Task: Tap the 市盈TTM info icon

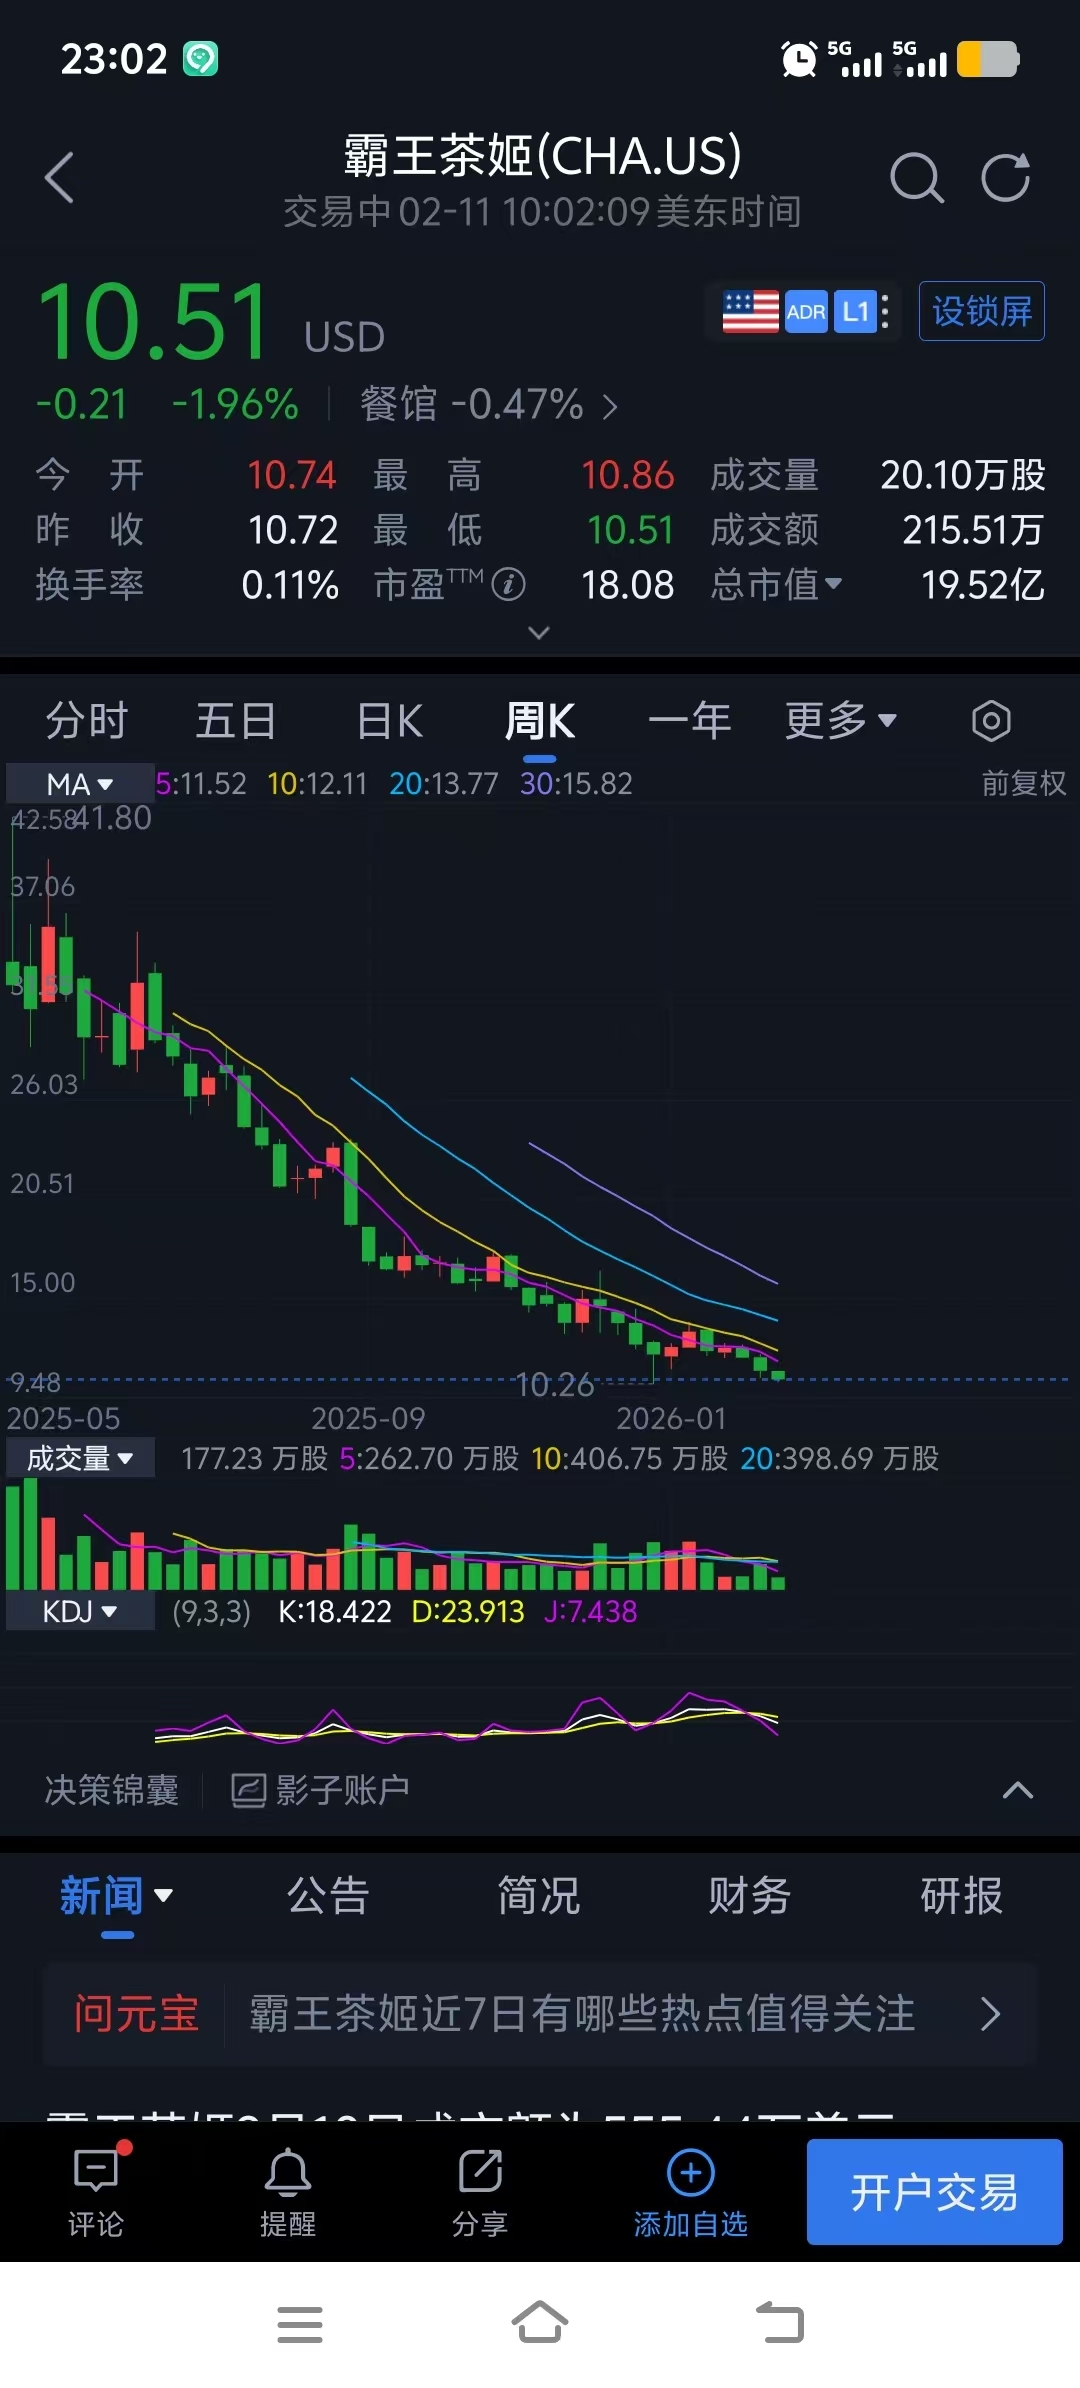Action: click(508, 584)
